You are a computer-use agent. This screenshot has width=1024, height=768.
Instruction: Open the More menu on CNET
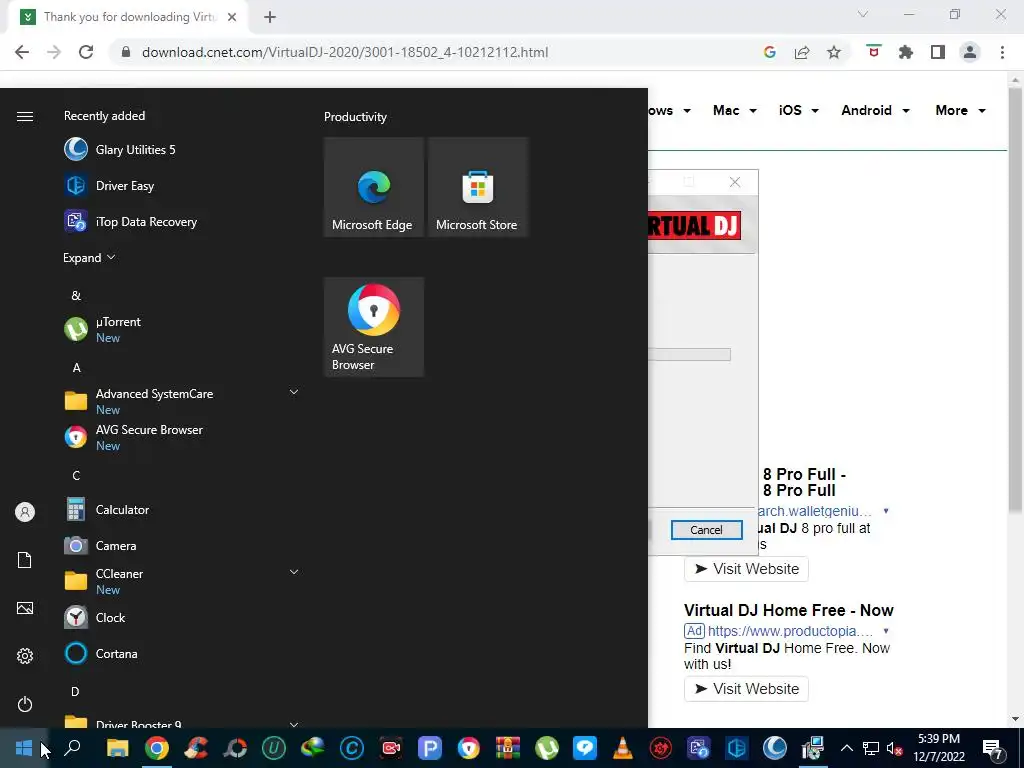(x=961, y=110)
